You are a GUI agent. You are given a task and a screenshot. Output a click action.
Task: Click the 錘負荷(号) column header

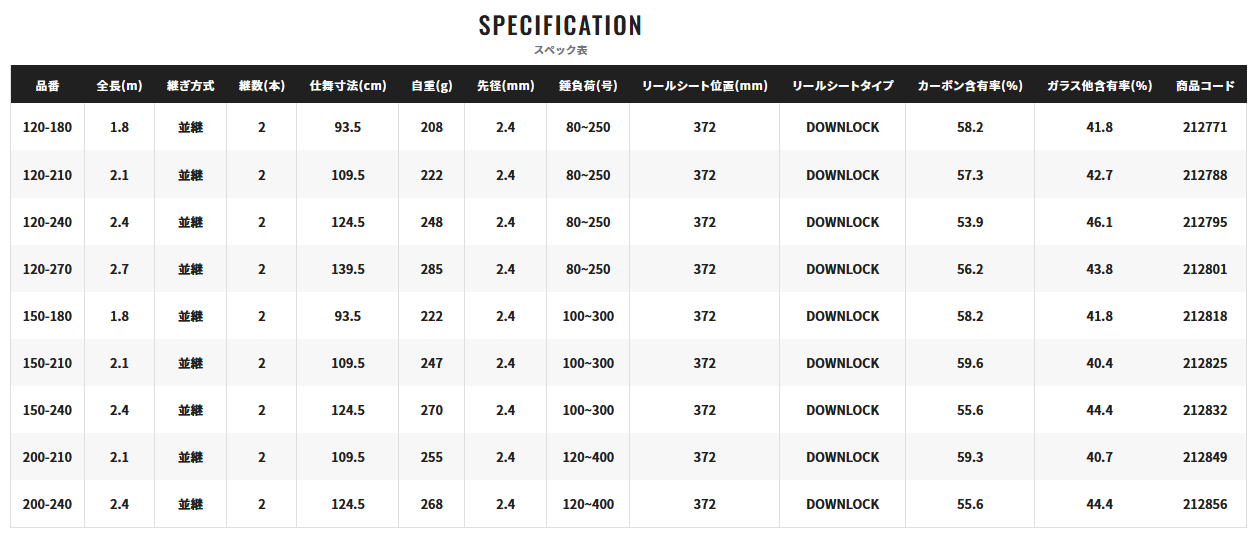point(588,86)
